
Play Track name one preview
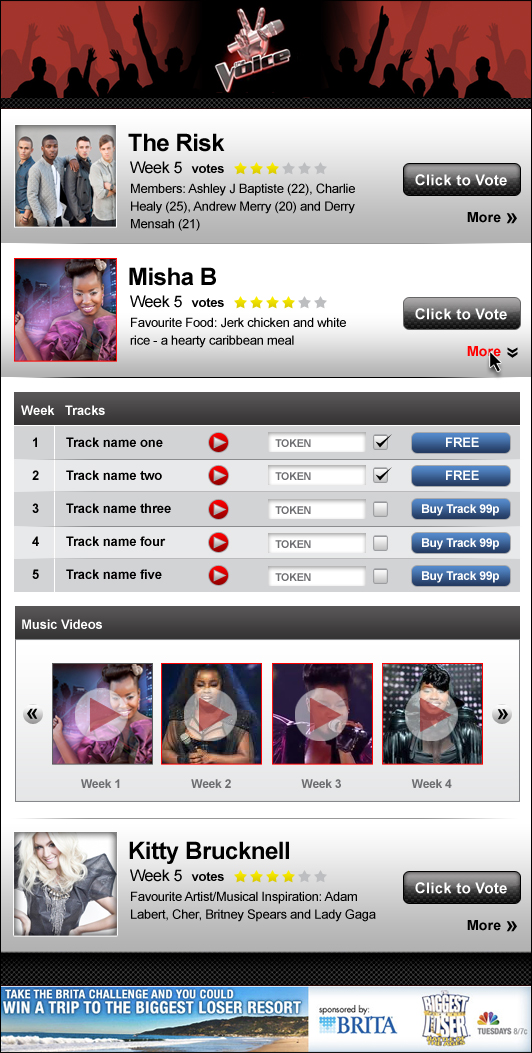(x=218, y=443)
